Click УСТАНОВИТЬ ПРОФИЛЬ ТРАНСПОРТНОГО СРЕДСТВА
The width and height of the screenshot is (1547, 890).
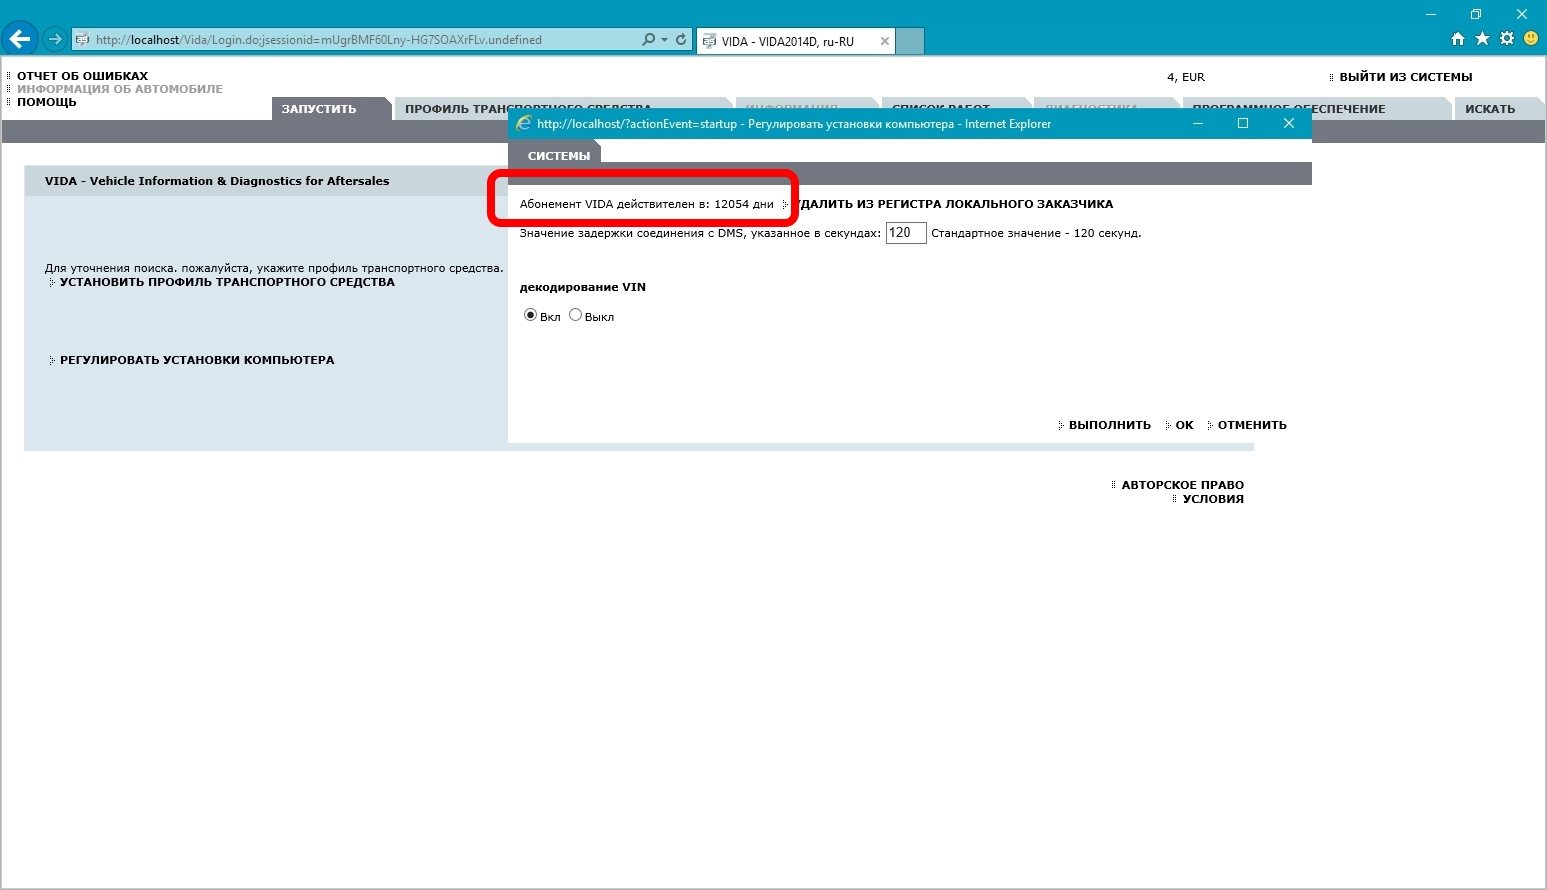pos(227,282)
